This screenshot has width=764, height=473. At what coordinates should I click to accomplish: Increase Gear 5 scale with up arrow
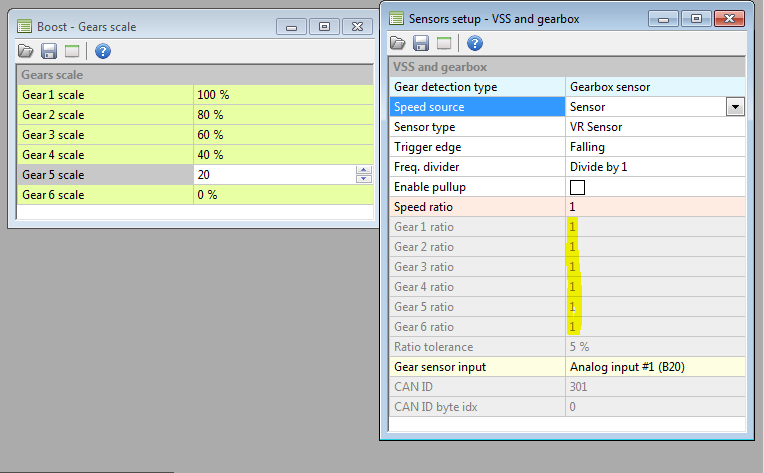(x=362, y=170)
